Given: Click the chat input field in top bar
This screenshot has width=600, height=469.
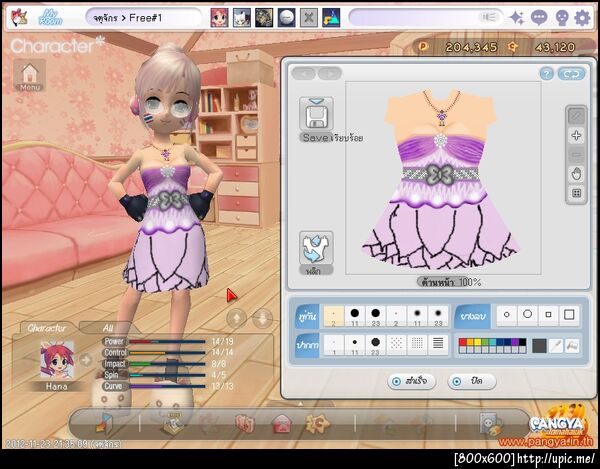Looking at the screenshot, I should pos(426,18).
